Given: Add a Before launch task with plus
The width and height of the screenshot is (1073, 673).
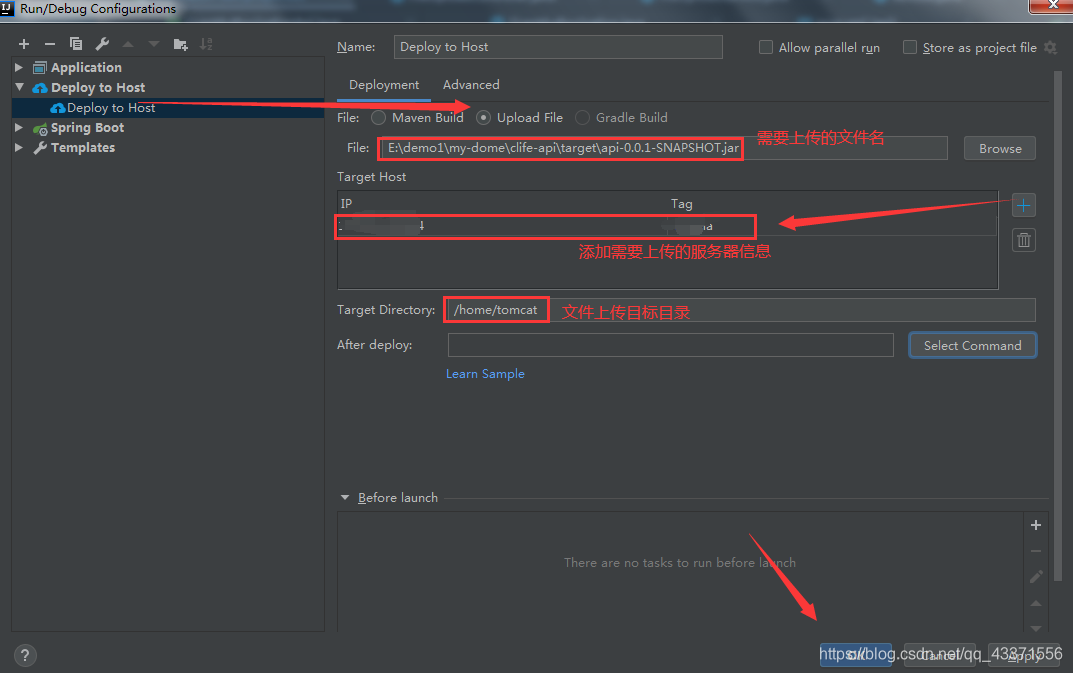Looking at the screenshot, I should pos(1036,525).
